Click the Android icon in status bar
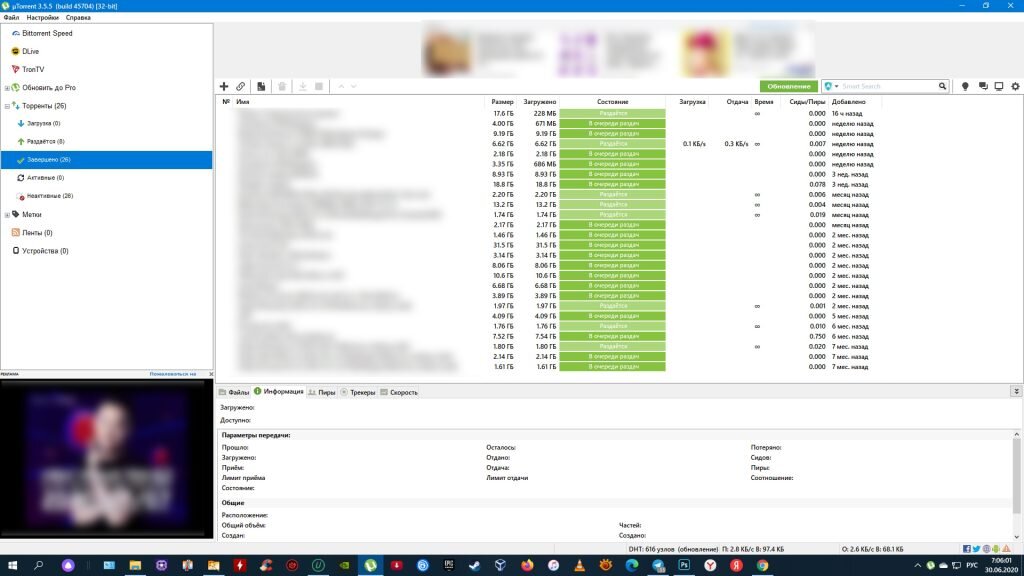The height and width of the screenshot is (576, 1024). 996,549
